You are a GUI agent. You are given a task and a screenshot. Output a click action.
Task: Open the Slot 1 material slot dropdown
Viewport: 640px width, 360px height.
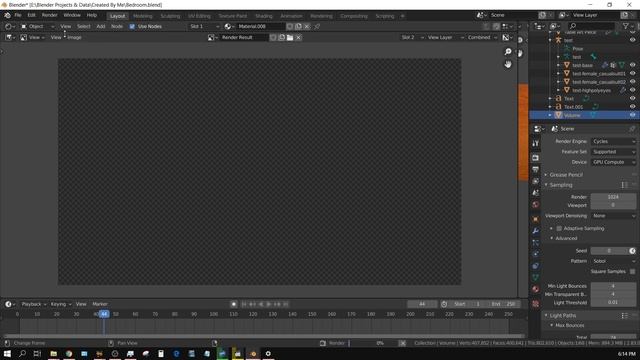tap(204, 27)
